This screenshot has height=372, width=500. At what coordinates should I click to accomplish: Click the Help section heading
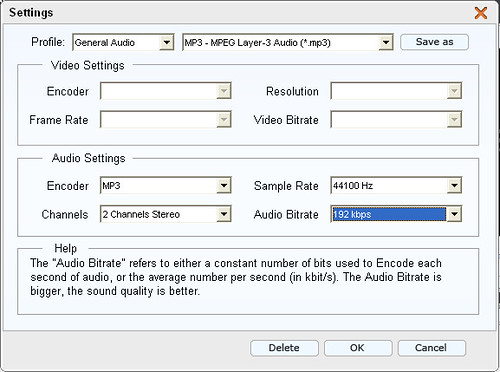point(66,248)
